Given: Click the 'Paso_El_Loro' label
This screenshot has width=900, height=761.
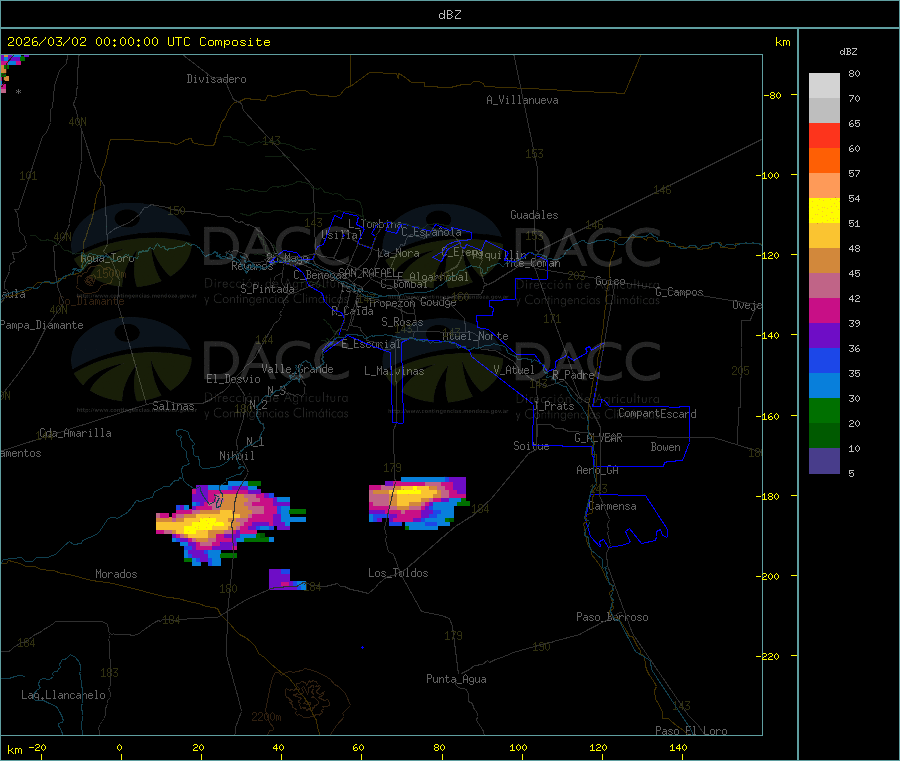Looking at the screenshot, I should tap(692, 731).
